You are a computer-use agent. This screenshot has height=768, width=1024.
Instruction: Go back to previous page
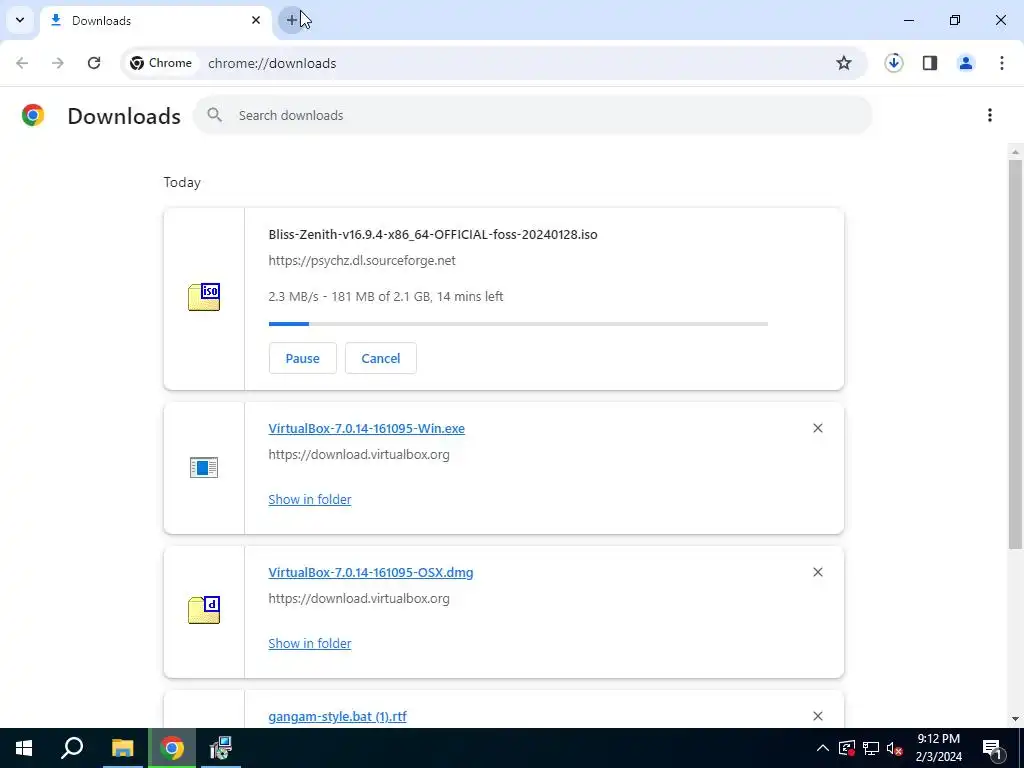coord(22,63)
